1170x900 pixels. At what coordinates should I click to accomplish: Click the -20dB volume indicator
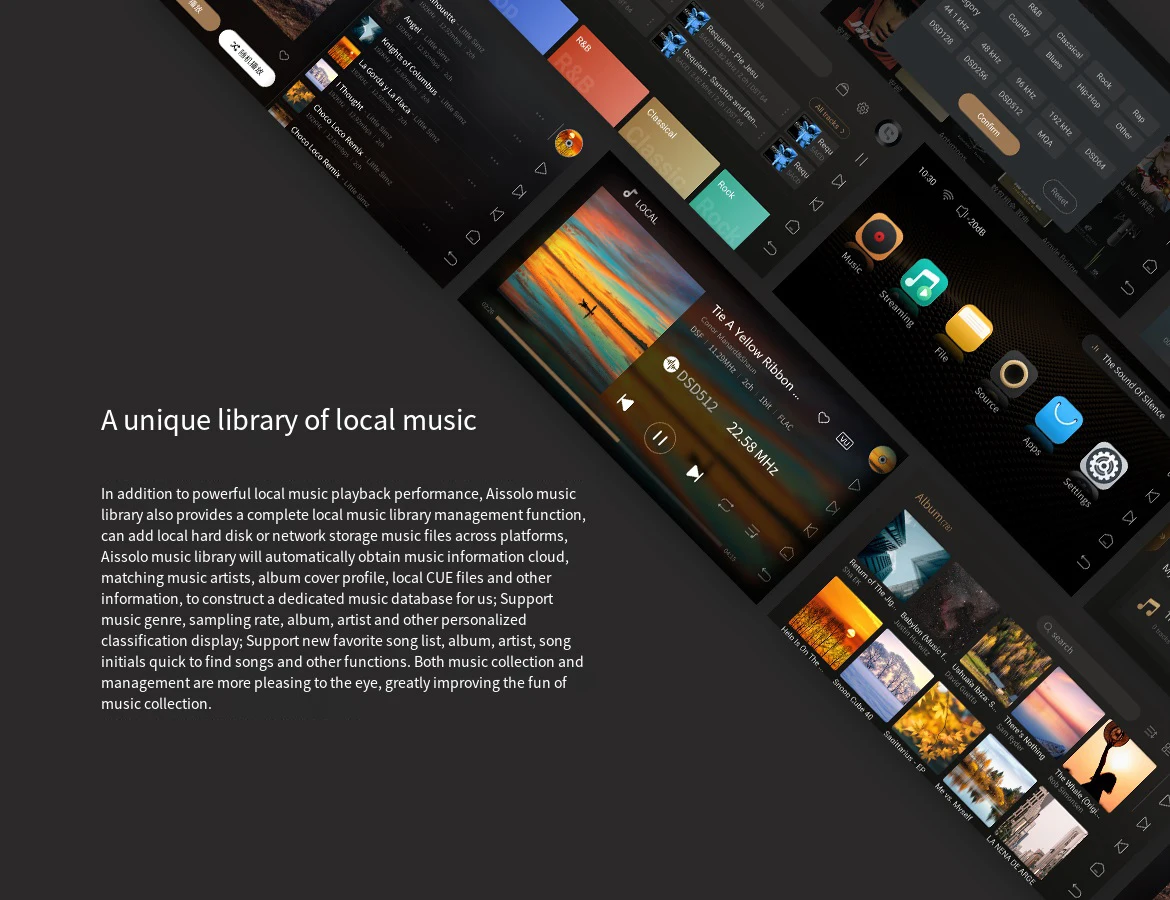tap(972, 221)
